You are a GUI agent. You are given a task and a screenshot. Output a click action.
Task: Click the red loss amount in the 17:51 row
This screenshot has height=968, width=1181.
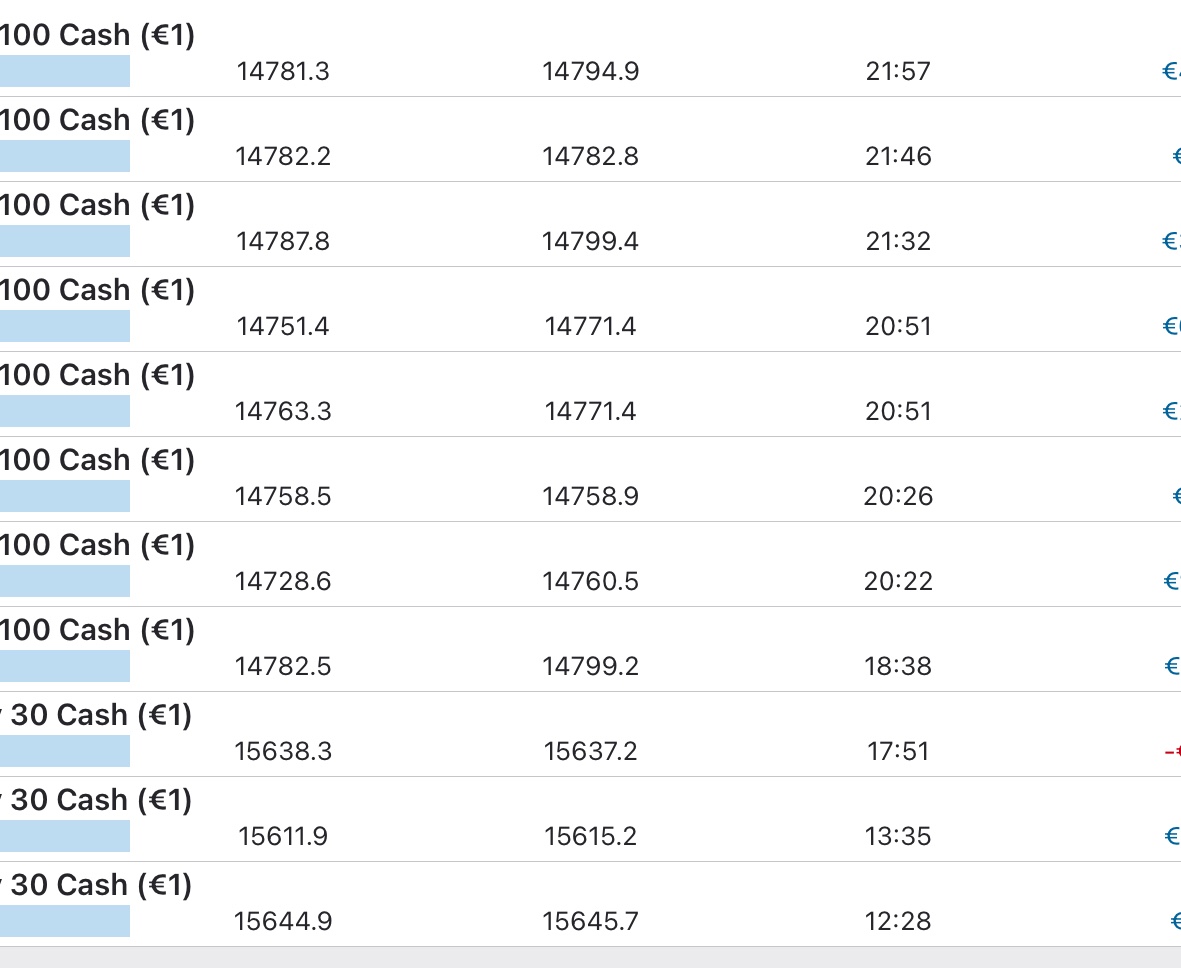[x=1172, y=752]
